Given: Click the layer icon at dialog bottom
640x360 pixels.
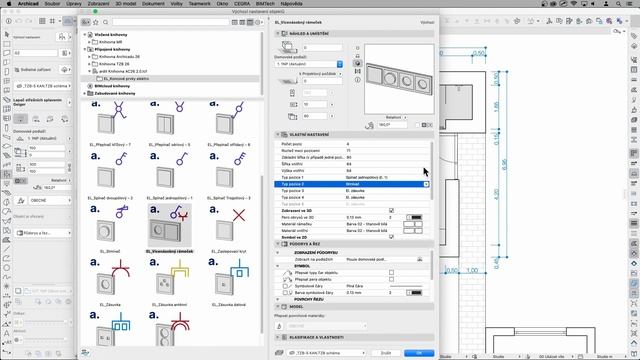Looking at the screenshot, I should [x=279, y=353].
